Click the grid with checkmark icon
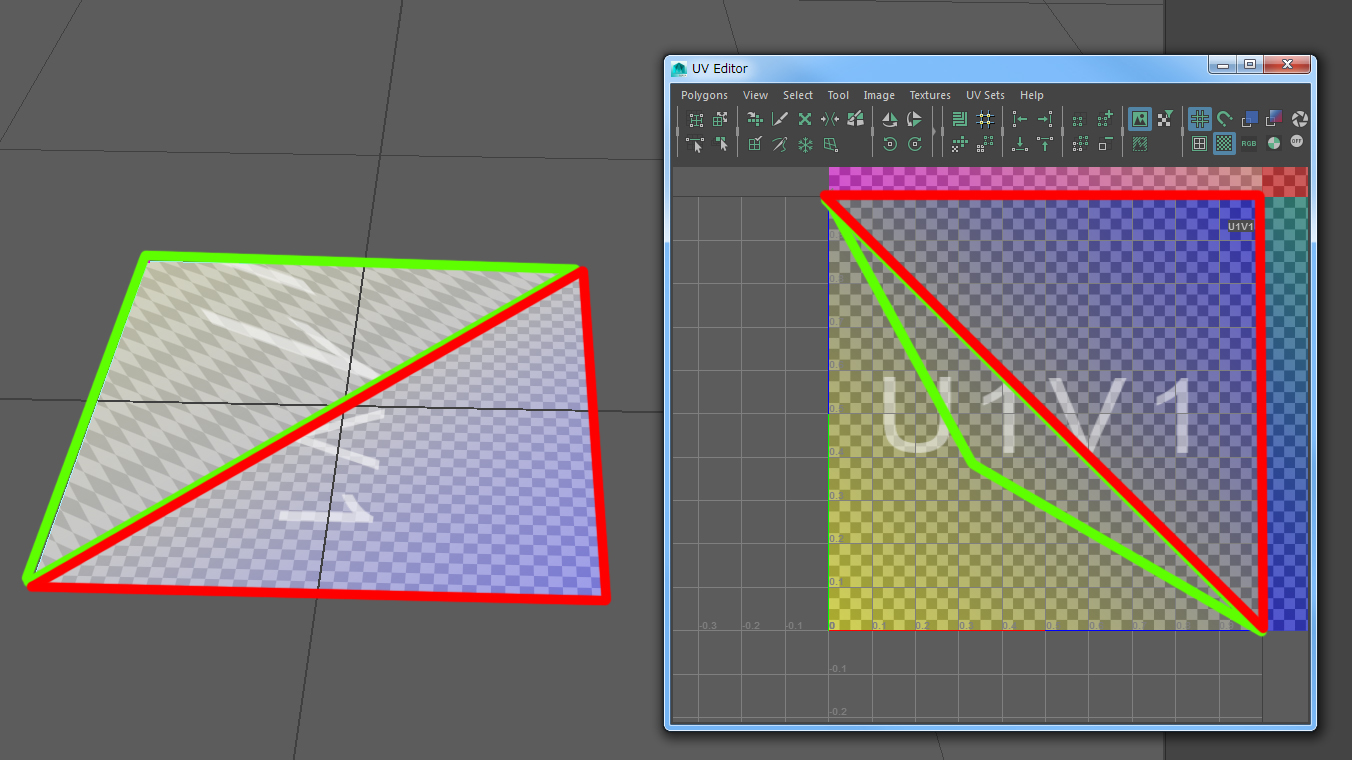The image size is (1352, 760). click(755, 144)
